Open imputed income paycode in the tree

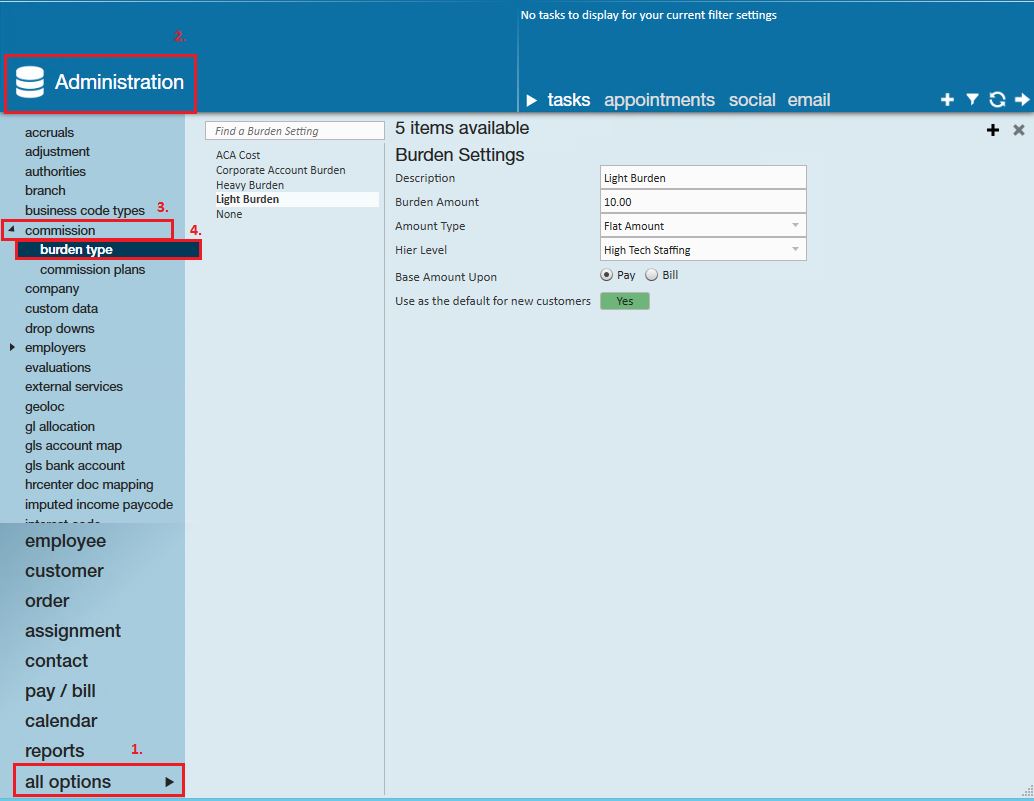99,504
